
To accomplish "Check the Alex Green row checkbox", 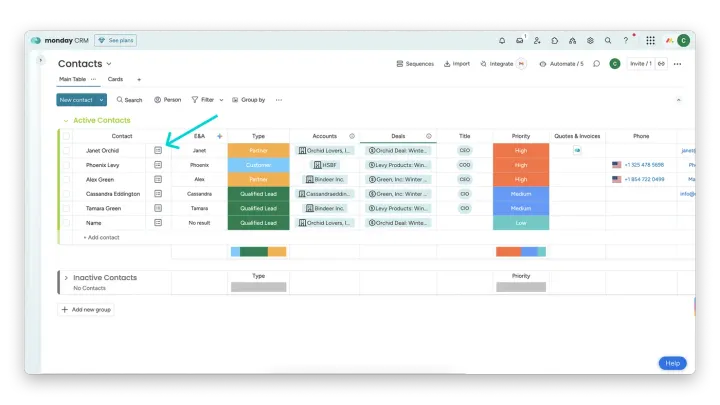I will [66, 179].
